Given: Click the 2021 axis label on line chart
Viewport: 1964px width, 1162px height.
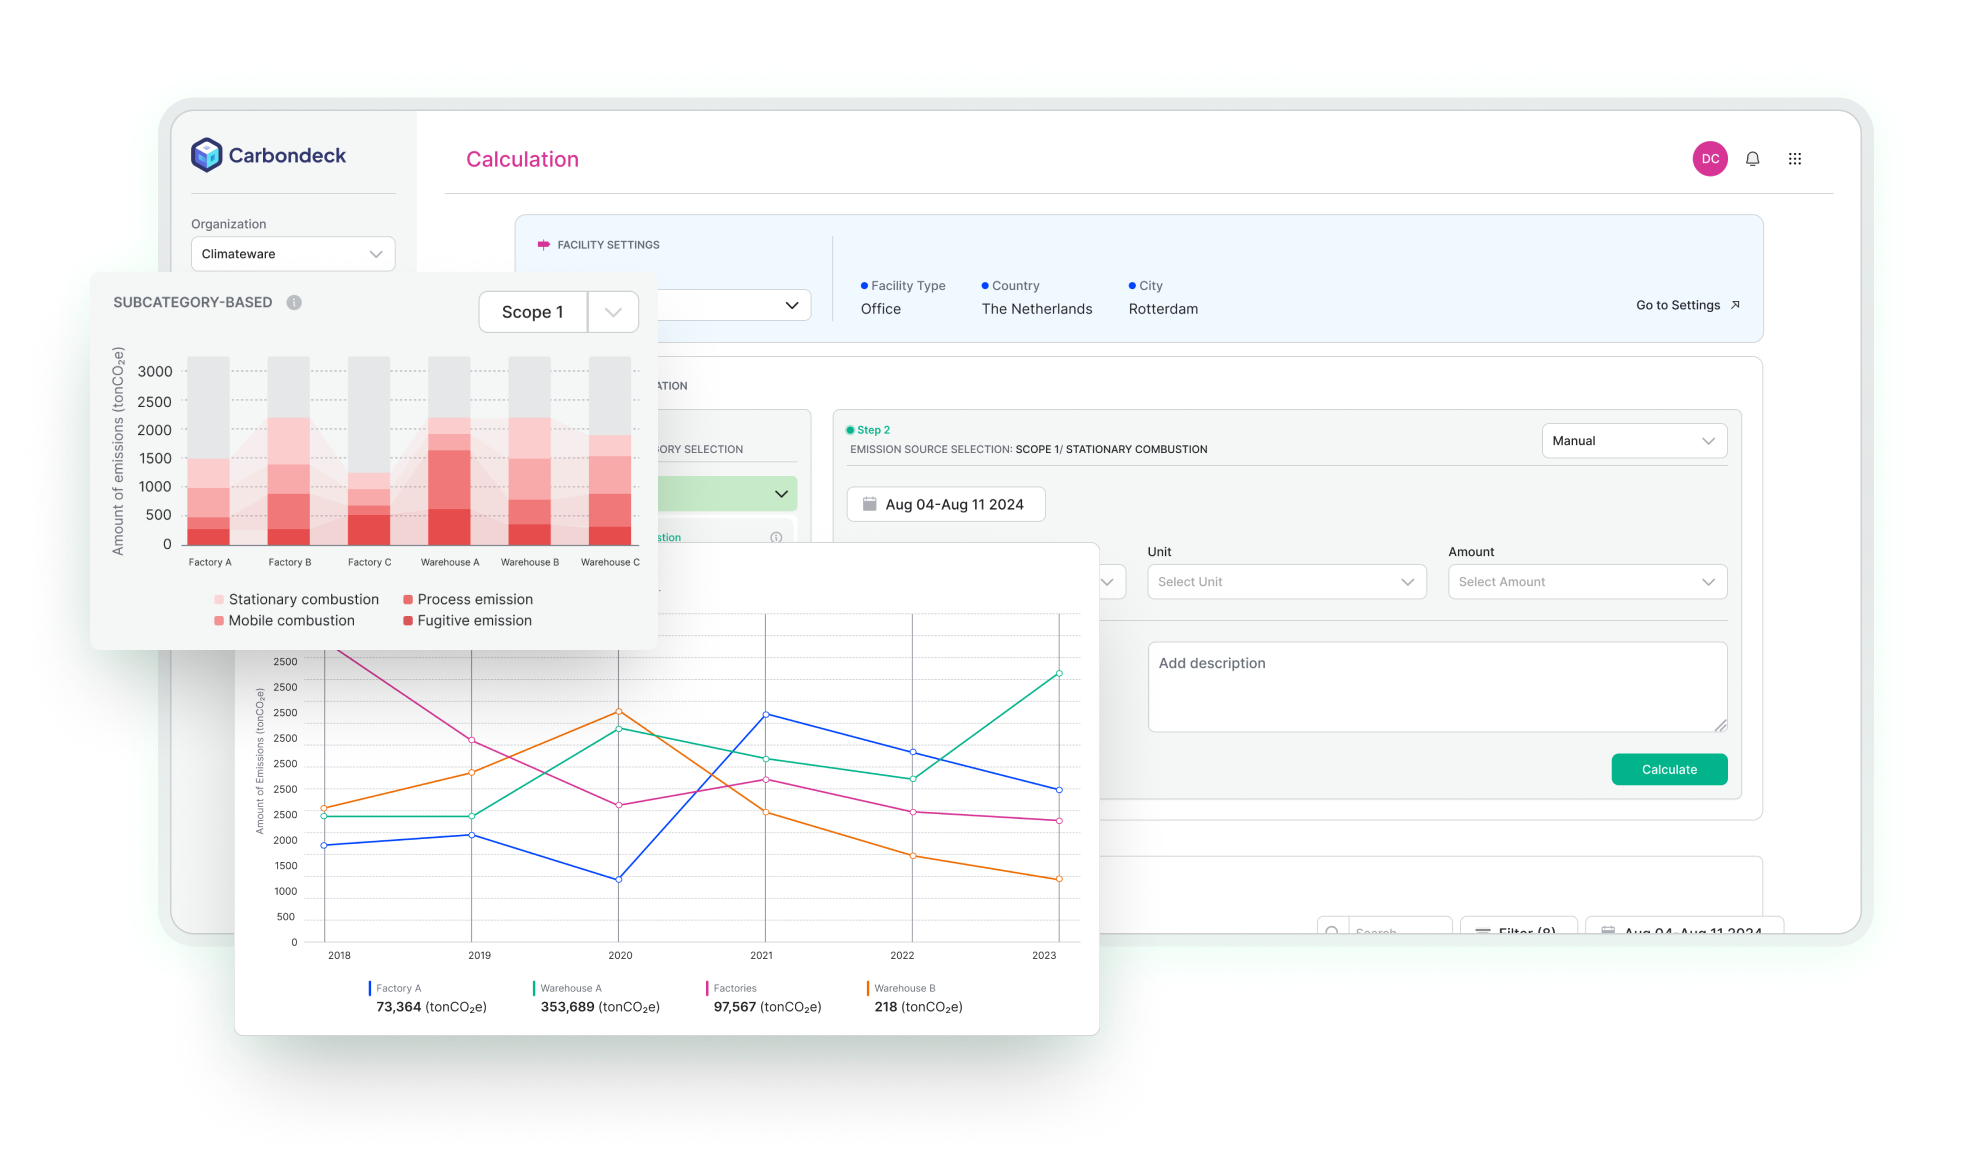Looking at the screenshot, I should [761, 955].
